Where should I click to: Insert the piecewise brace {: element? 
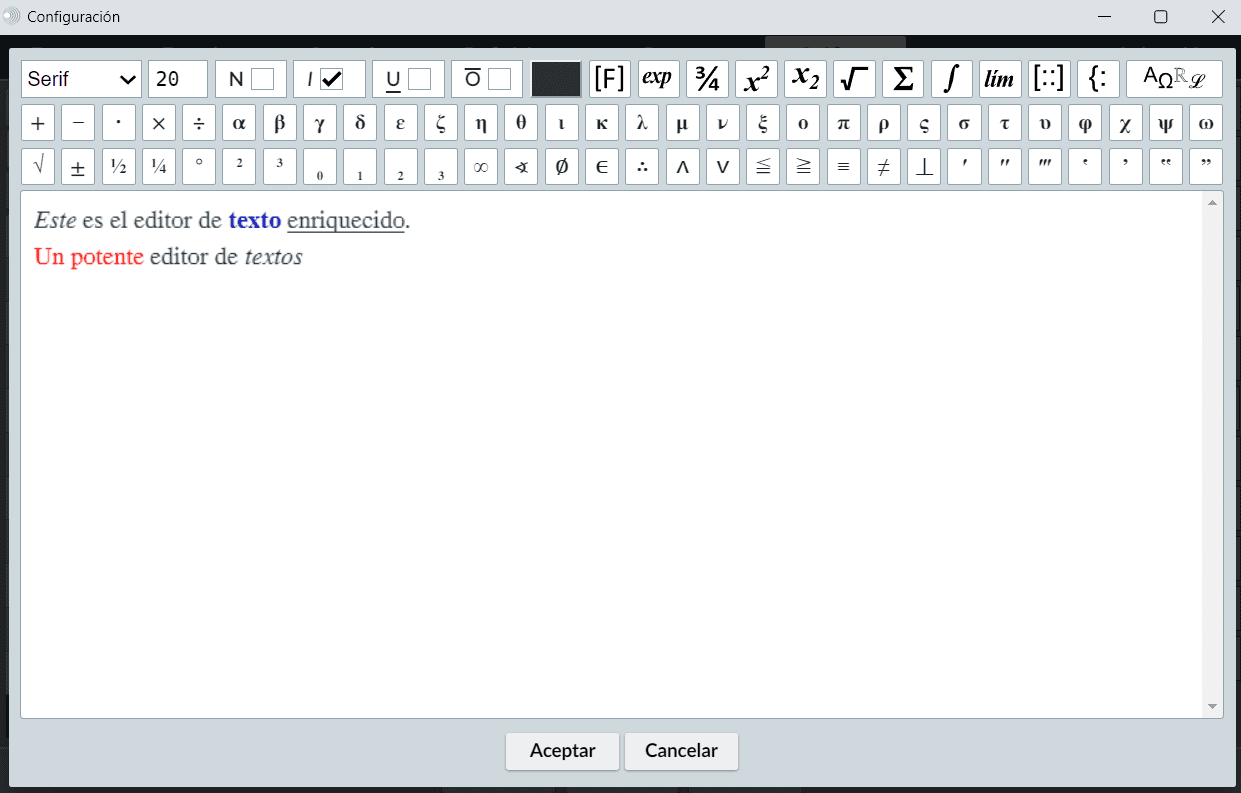point(1098,79)
